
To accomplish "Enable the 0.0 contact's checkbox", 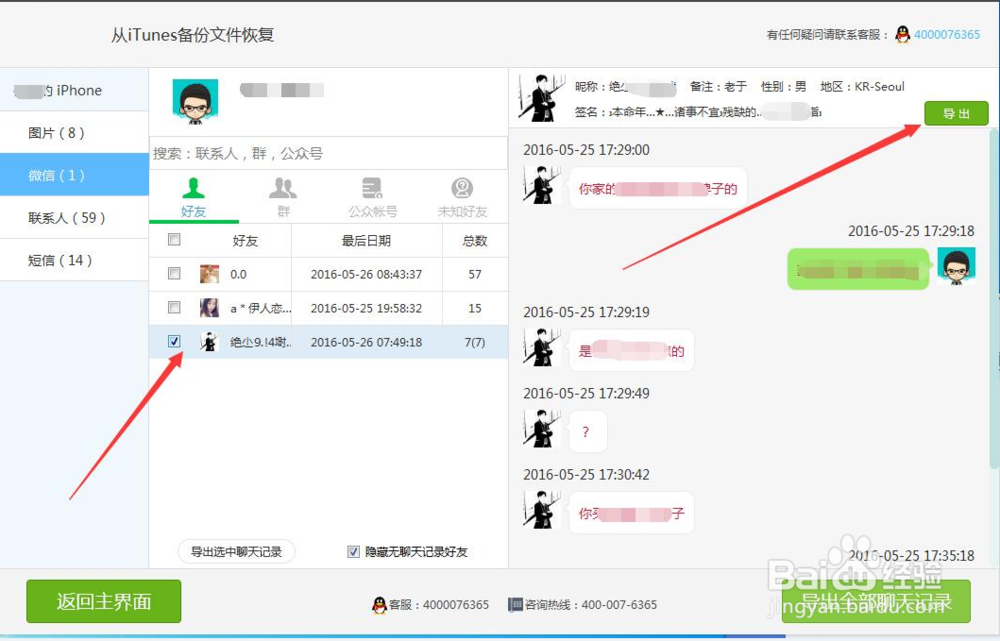I will (174, 273).
